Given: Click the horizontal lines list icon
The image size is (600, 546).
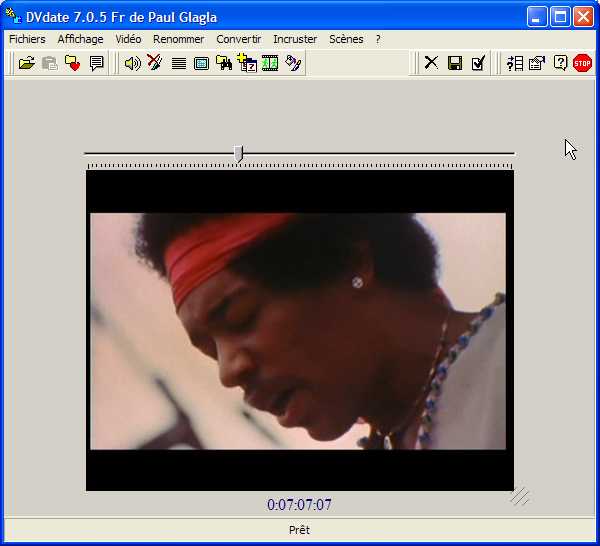Looking at the screenshot, I should (x=179, y=63).
